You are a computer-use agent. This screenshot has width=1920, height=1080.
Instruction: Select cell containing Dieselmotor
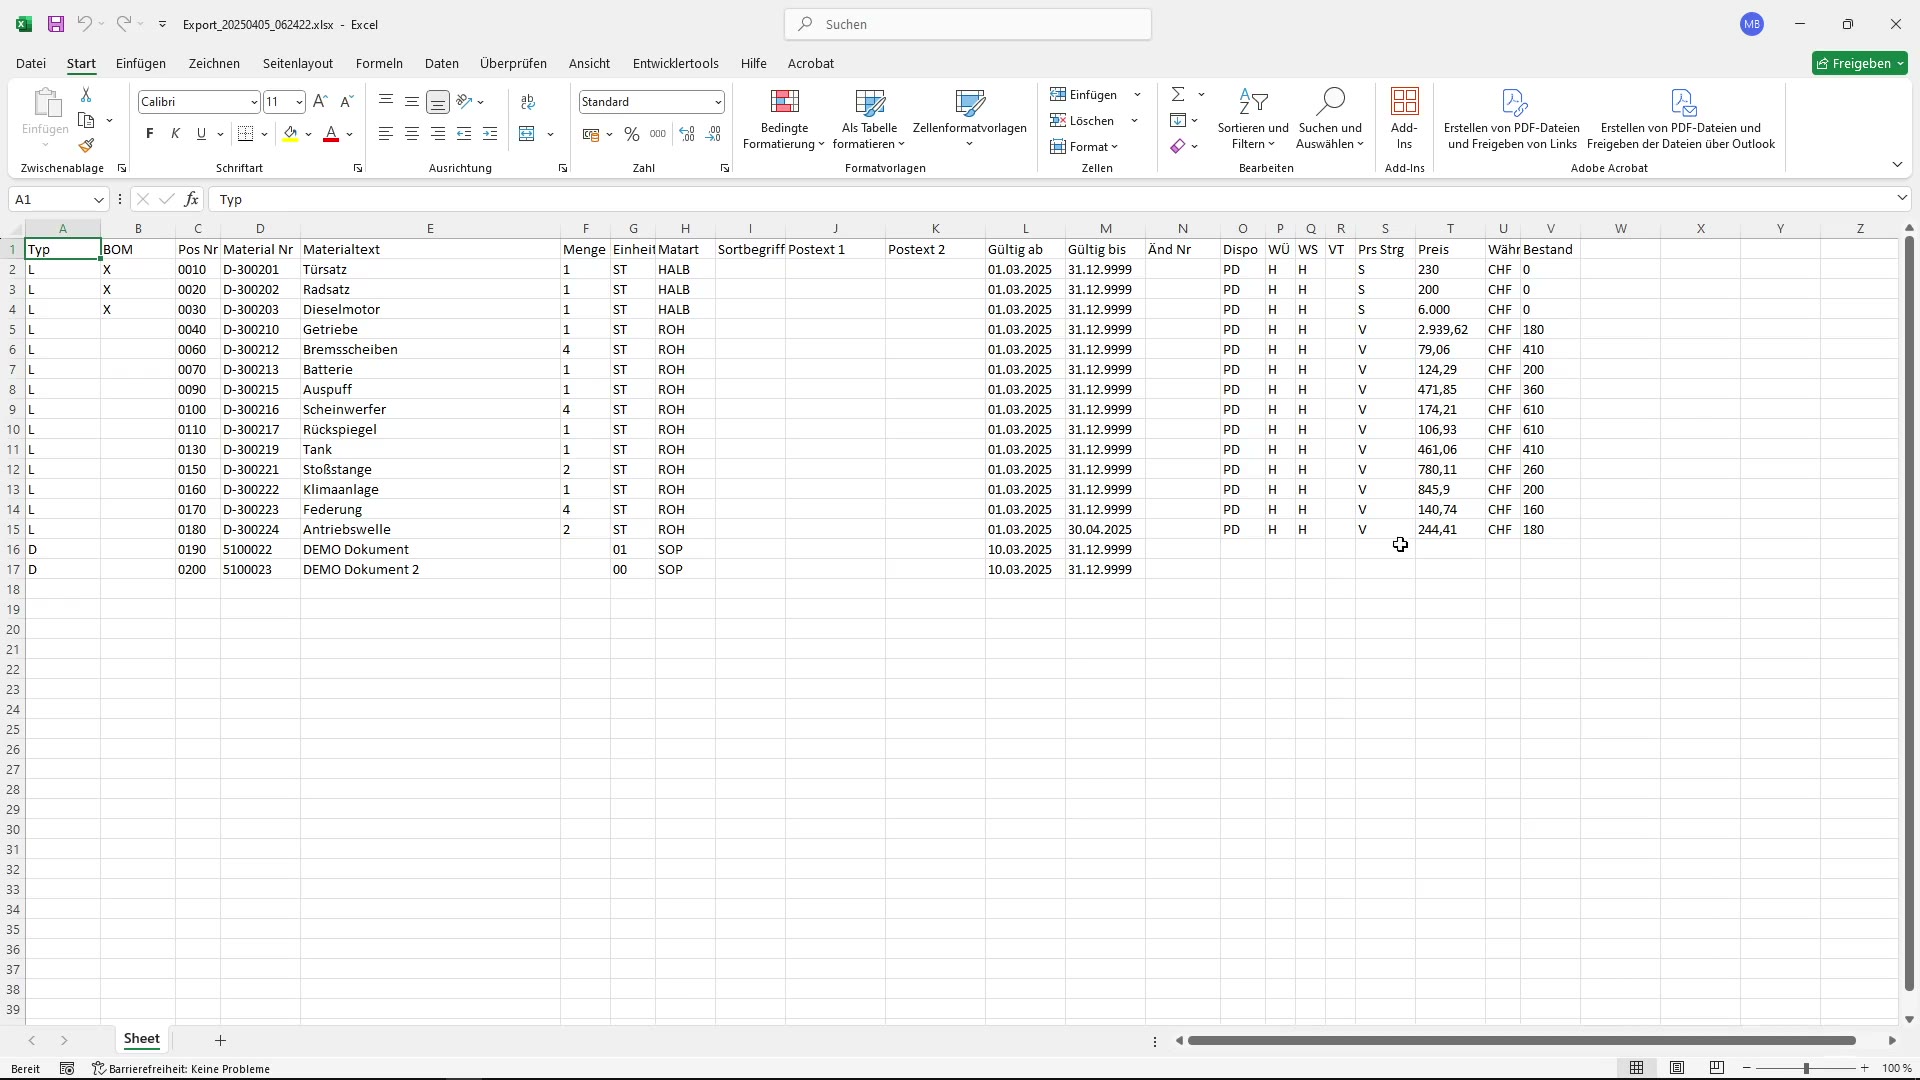pos(430,310)
